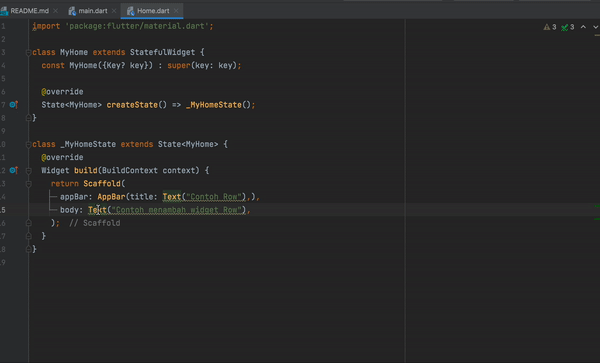The width and height of the screenshot is (600, 363).
Task: Click the Key? key constructor parameter
Action: pyautogui.click(x=125, y=65)
